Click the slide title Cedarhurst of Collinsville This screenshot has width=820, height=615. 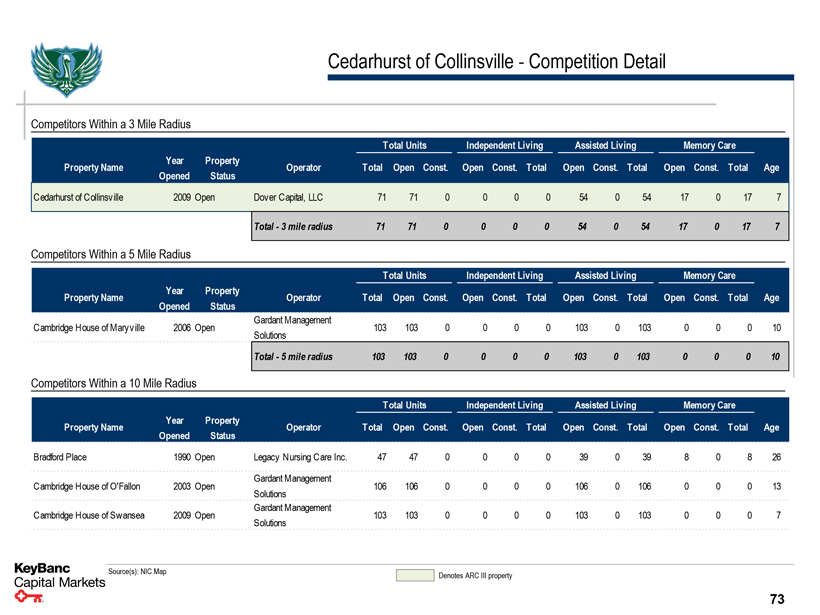(x=496, y=62)
